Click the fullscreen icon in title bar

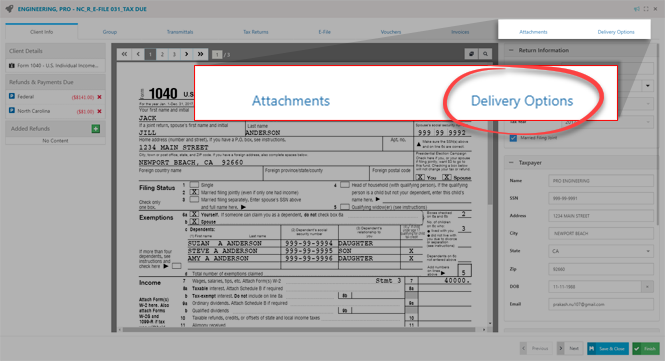point(646,9)
